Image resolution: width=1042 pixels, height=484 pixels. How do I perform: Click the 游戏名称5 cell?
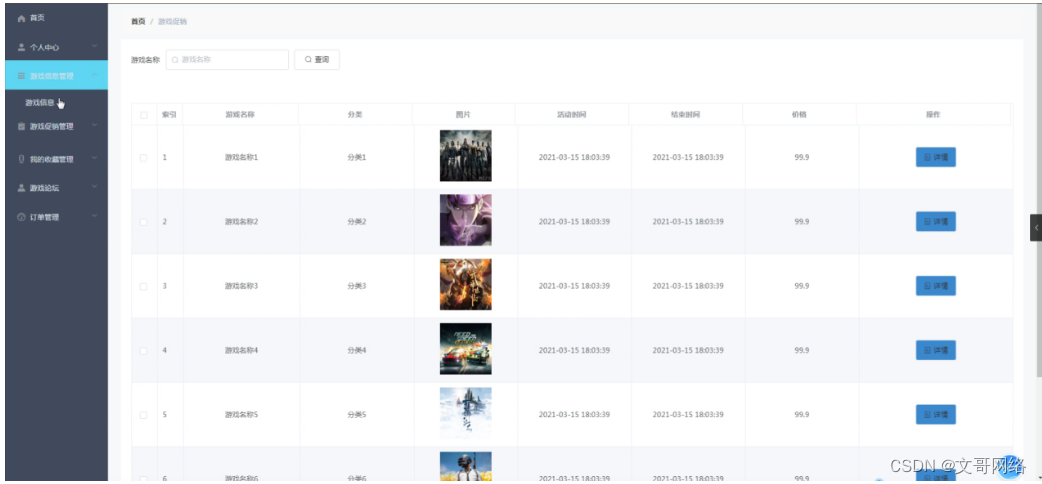(x=241, y=415)
